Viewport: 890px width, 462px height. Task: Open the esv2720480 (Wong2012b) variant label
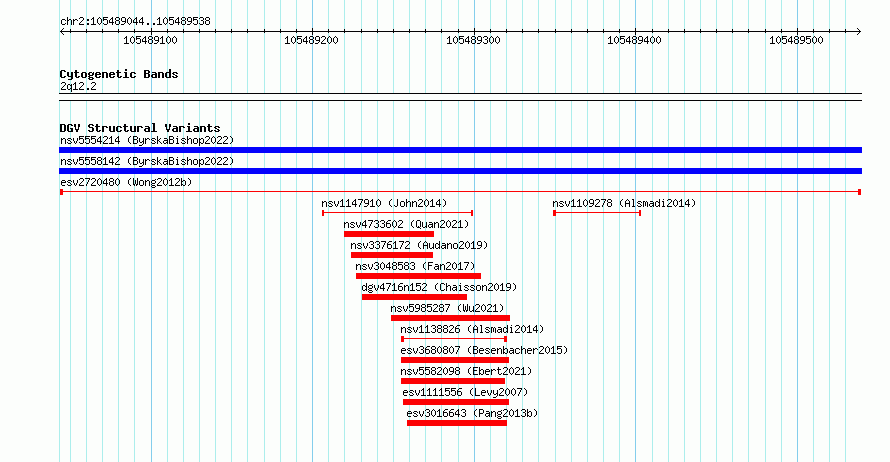[126, 182]
